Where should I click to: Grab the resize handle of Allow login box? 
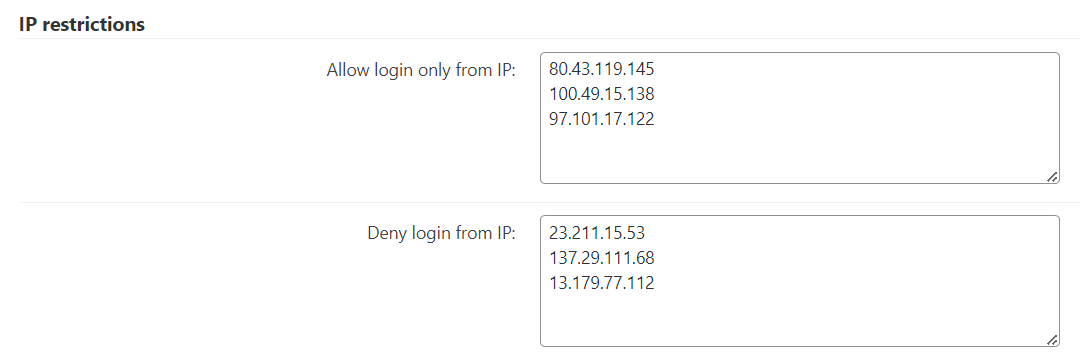click(1052, 177)
